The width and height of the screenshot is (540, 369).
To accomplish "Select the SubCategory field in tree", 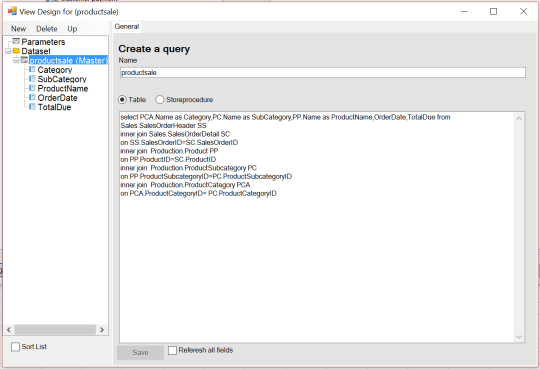I will point(62,79).
